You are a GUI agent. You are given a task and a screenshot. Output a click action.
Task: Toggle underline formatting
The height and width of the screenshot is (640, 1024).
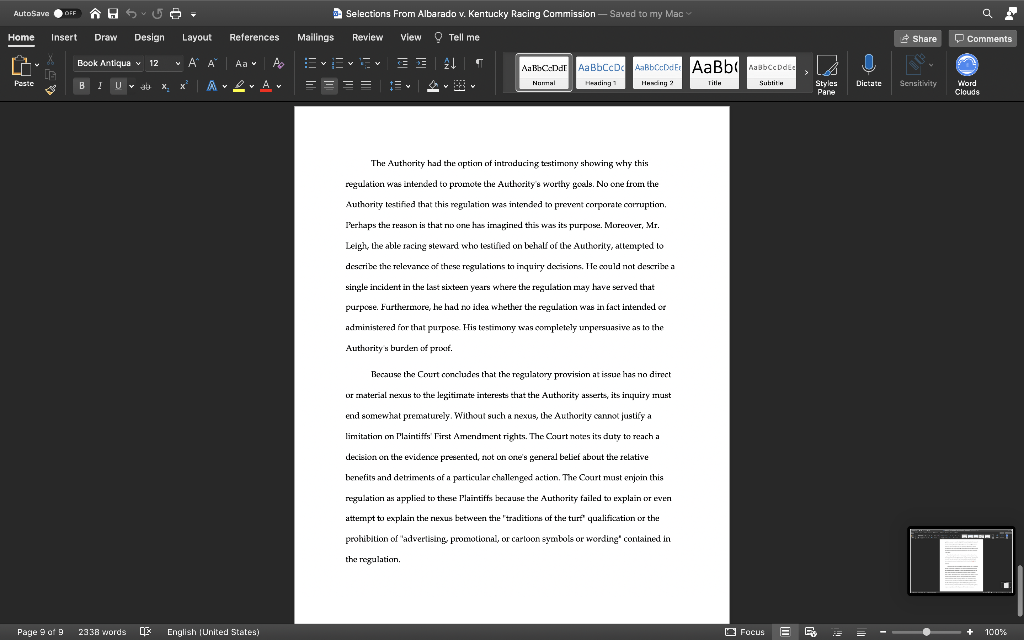coord(118,86)
